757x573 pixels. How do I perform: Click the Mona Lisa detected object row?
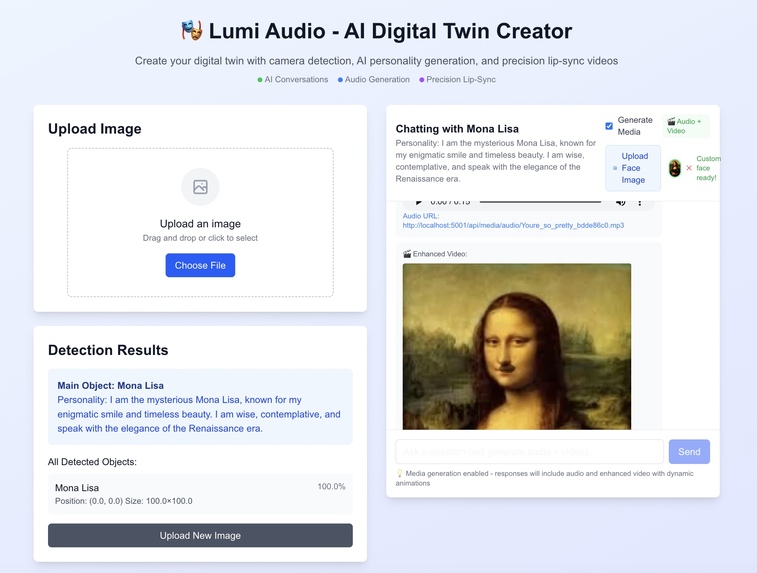coord(200,494)
